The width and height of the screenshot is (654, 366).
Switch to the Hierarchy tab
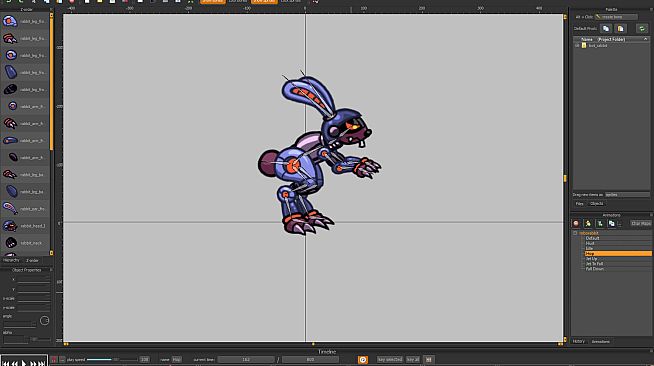pyautogui.click(x=11, y=260)
